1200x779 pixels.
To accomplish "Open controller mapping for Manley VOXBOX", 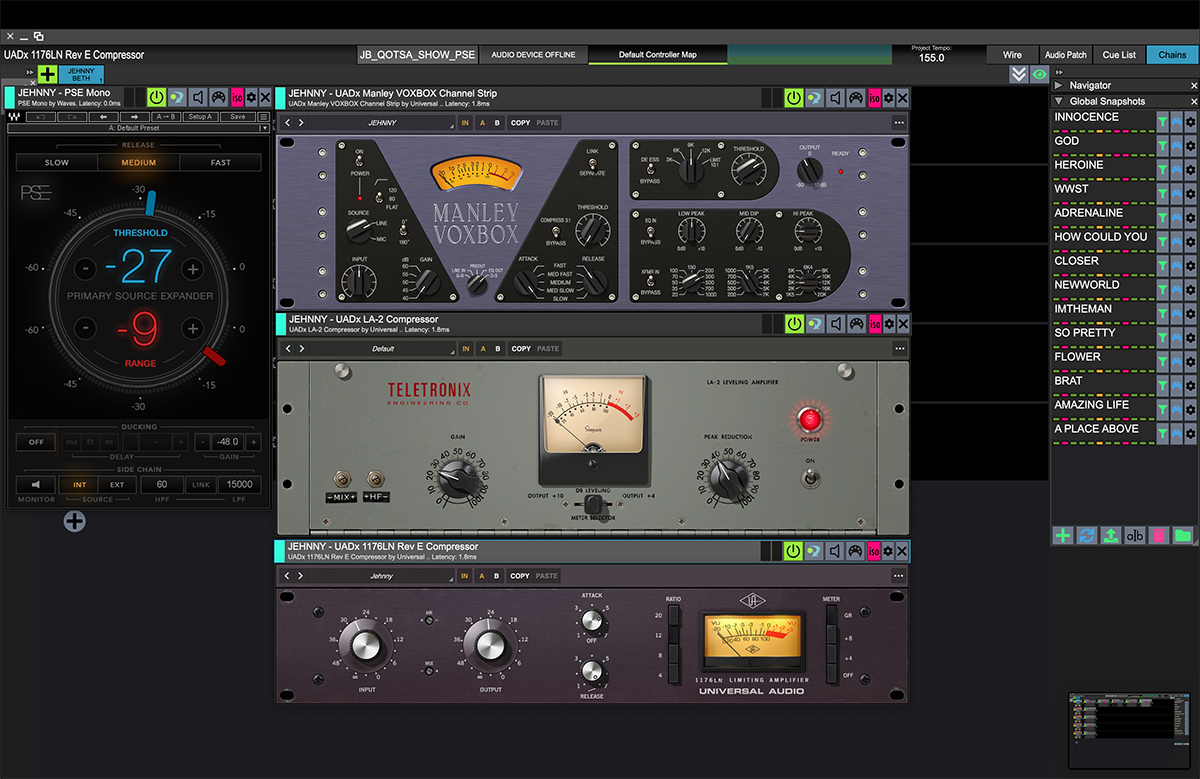I will click(856, 97).
